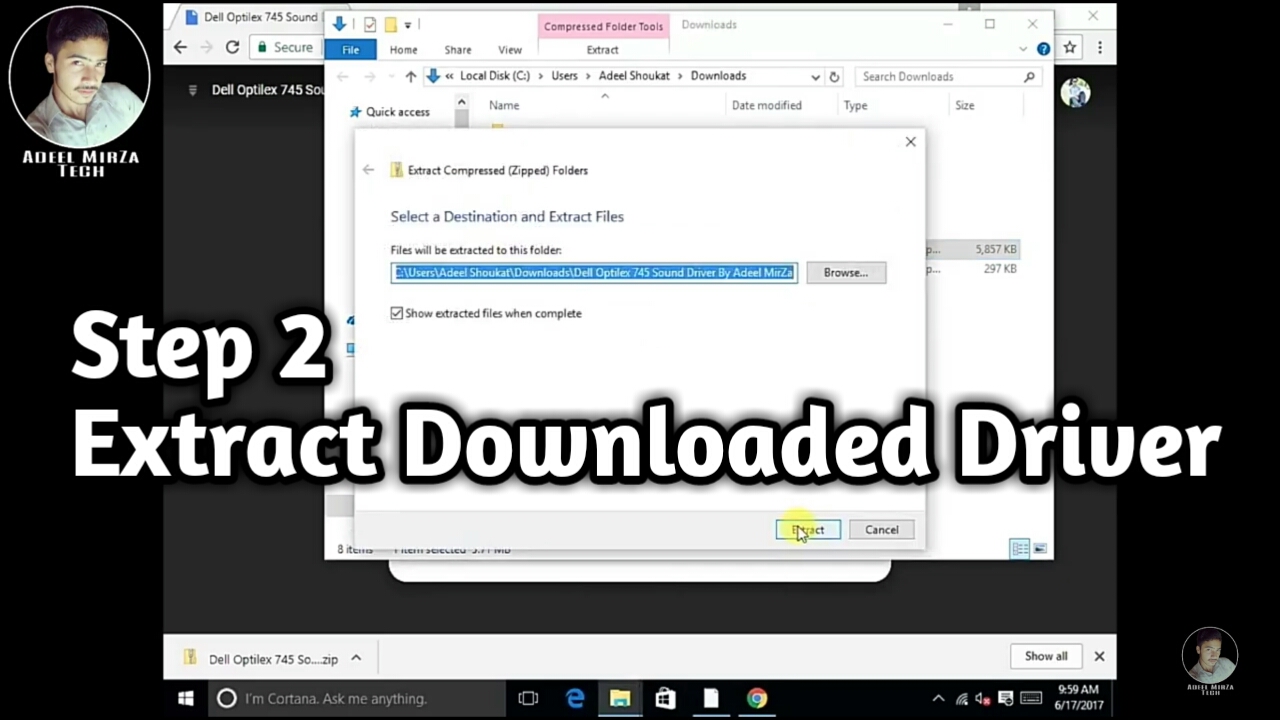Expand the address bar history dropdown
Image resolution: width=1280 pixels, height=720 pixels.
[x=815, y=77]
